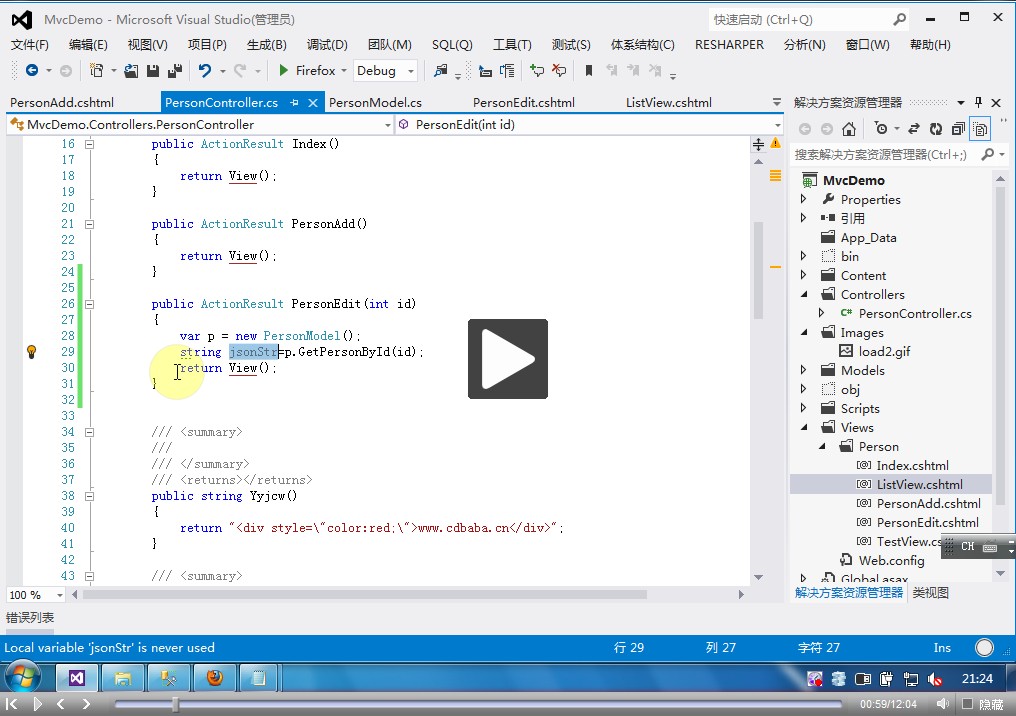Click the Save All toolbar icon
Screen dimensions: 1016x716
(x=174, y=71)
